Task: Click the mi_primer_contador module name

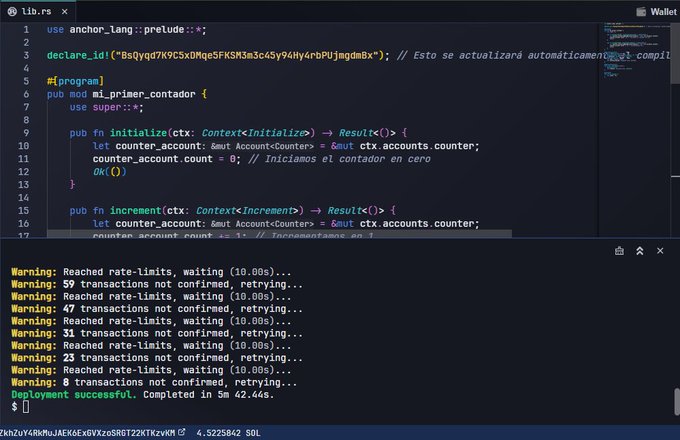Action: [144, 94]
